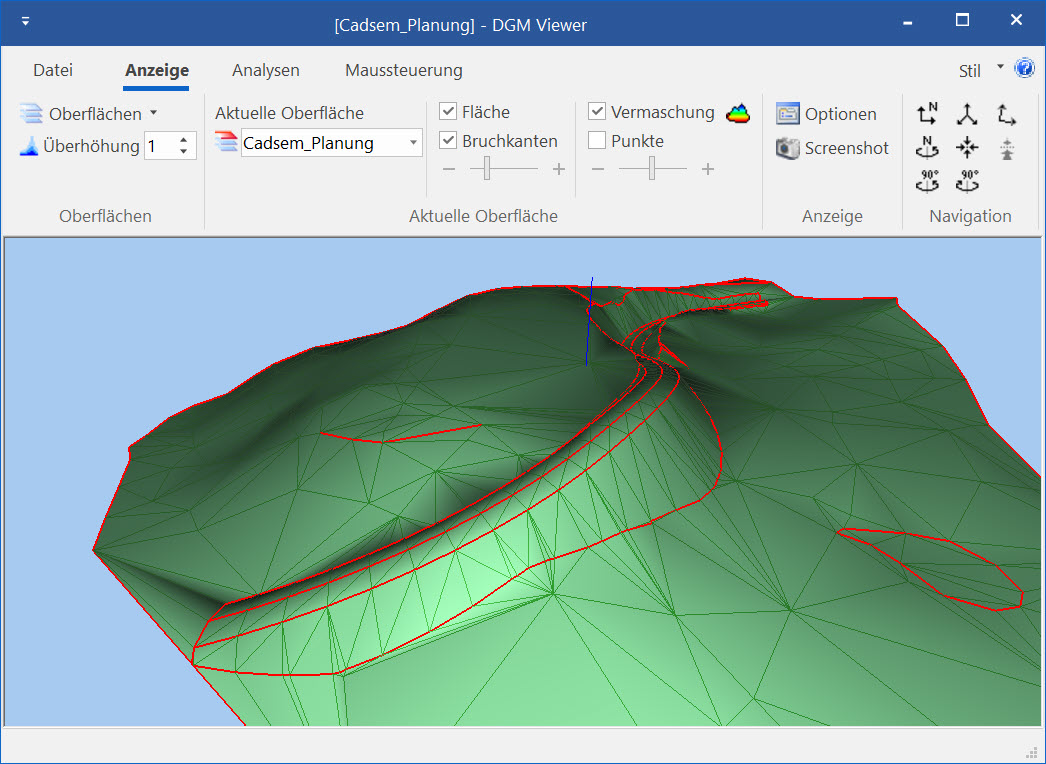Click the right 90° rotate icon
1046x764 pixels.
coord(967,182)
